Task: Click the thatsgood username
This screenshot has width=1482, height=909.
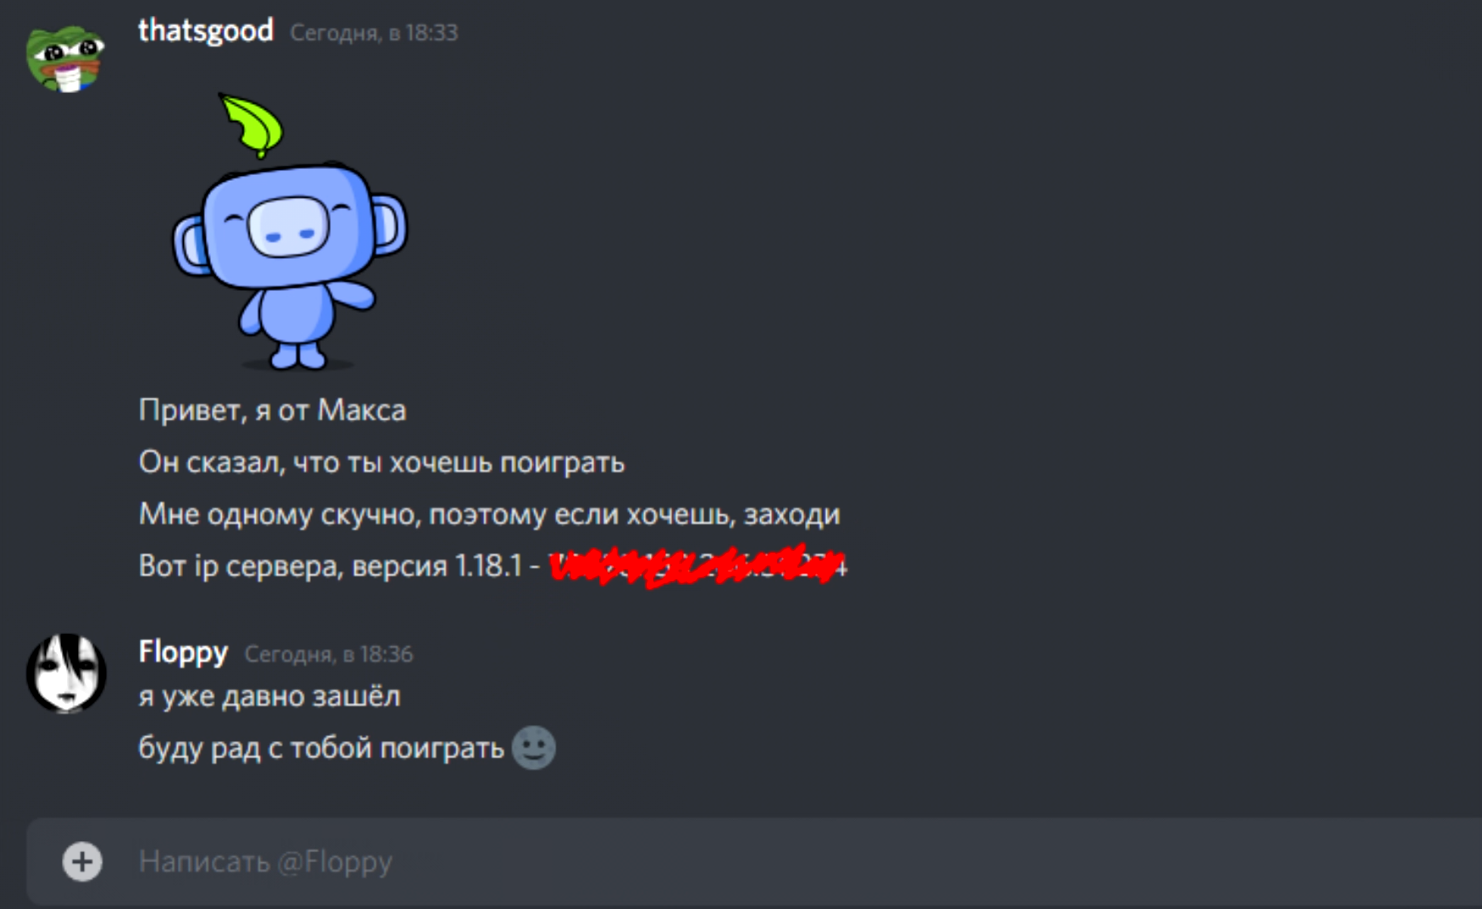Action: pos(206,31)
